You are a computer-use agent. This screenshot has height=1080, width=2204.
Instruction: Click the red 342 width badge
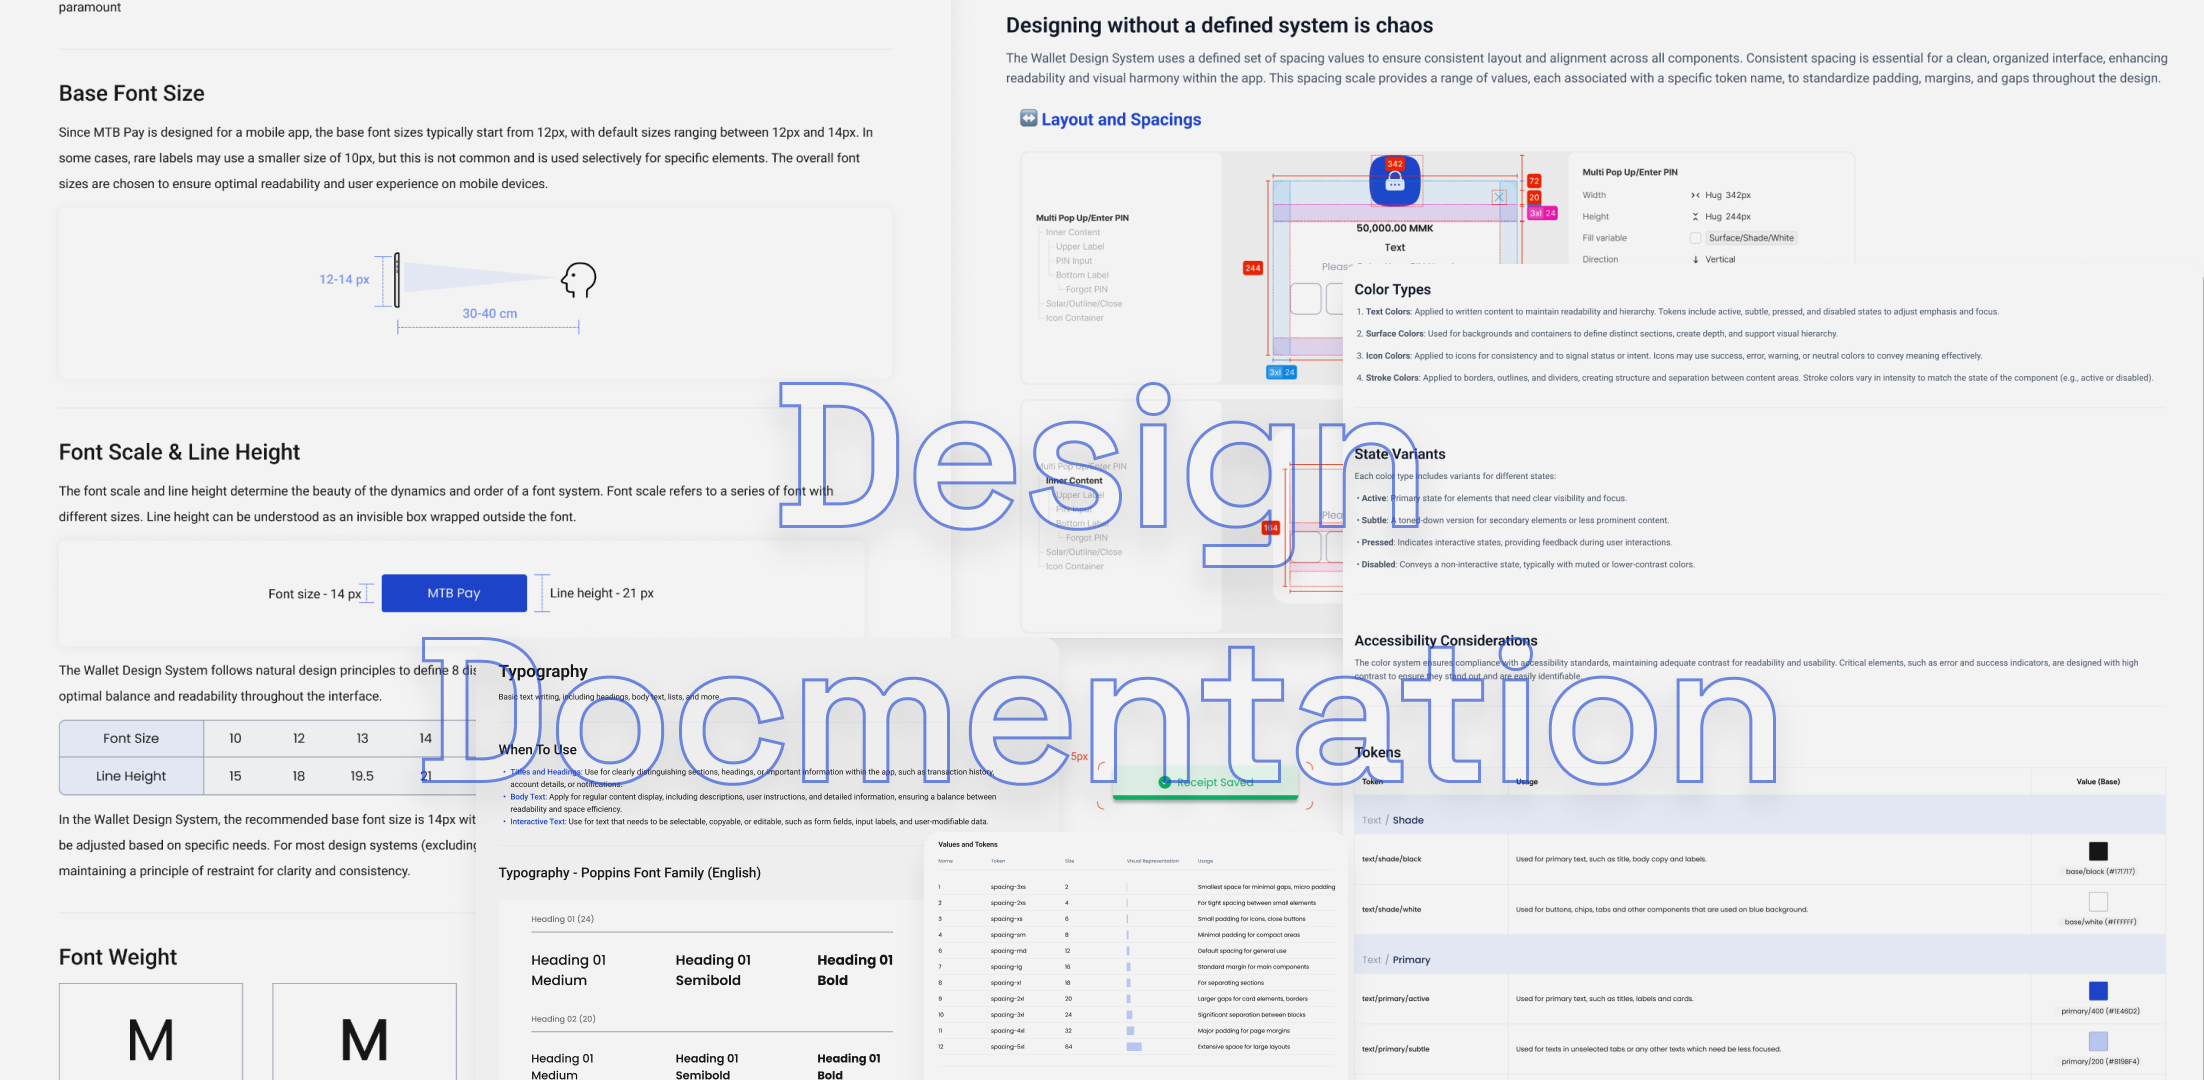click(x=1395, y=164)
